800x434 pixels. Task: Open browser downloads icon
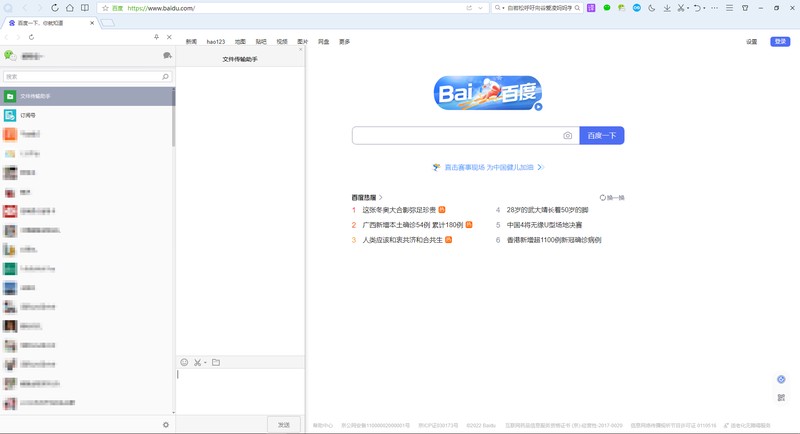pos(666,8)
